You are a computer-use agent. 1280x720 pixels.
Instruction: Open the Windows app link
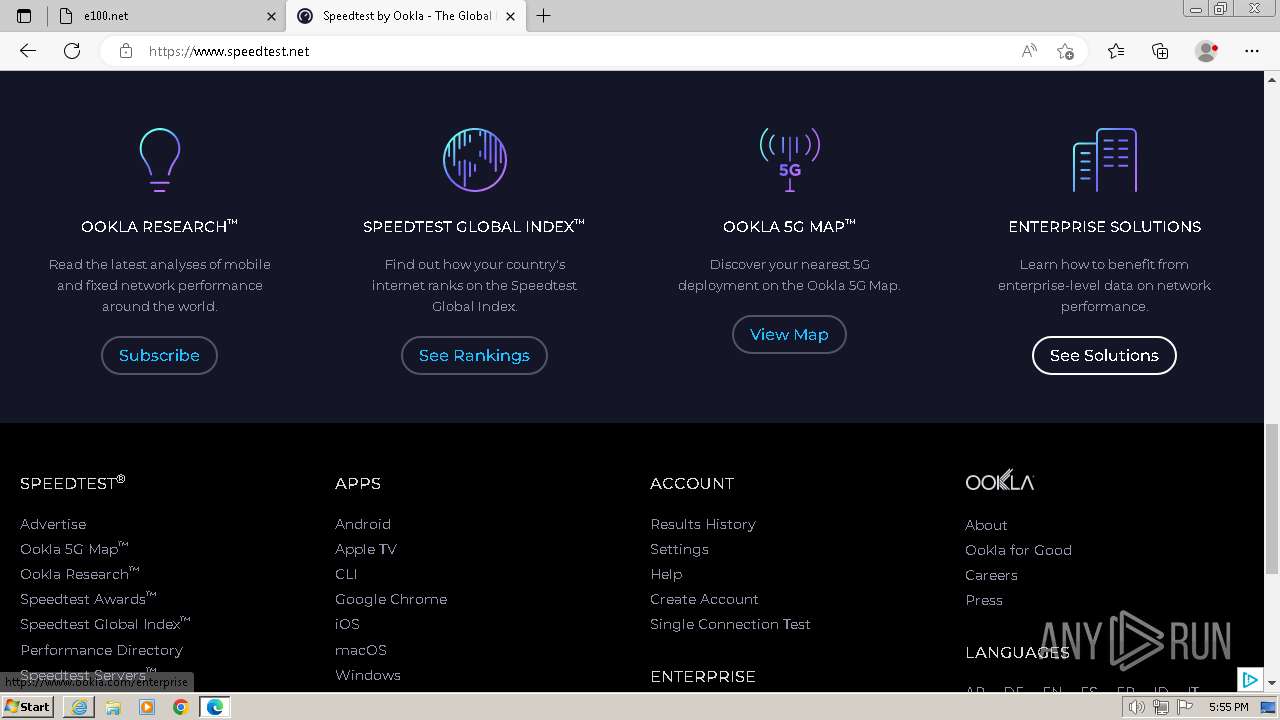[368, 675]
